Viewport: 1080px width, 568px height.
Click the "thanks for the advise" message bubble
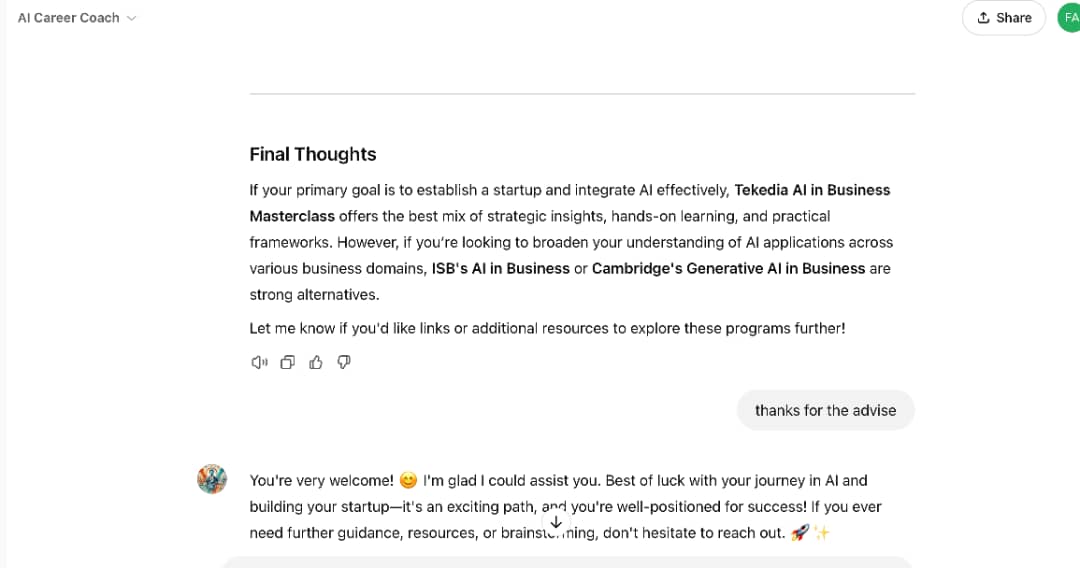click(825, 410)
